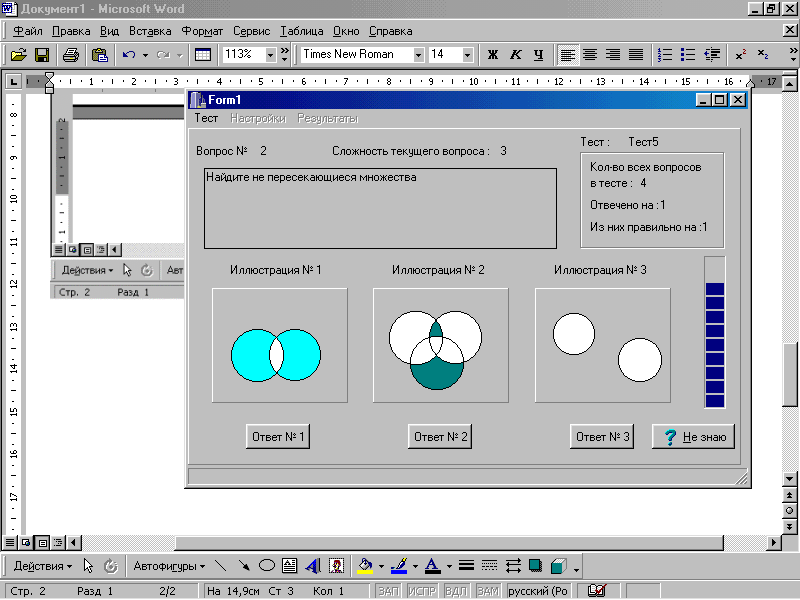The image size is (800, 600).
Task: Choose line style icon
Action: coord(466,566)
